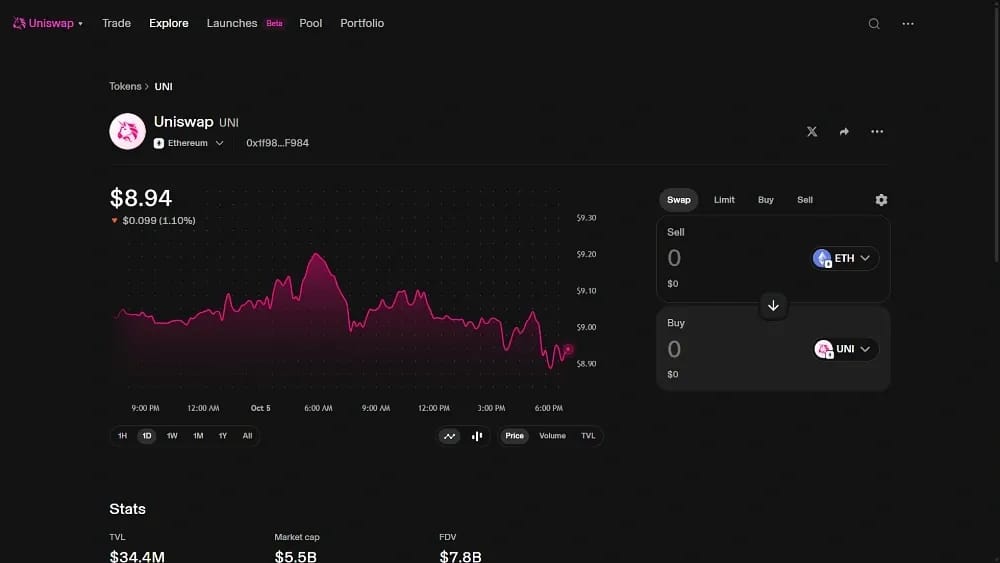Click the $8.94 price value
The image size is (1000, 563).
tap(141, 198)
